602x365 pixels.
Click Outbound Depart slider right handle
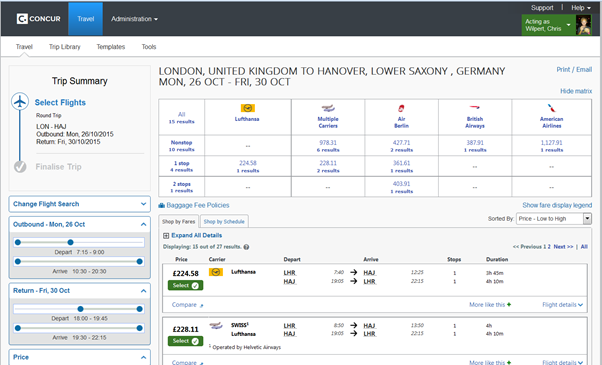(70, 242)
